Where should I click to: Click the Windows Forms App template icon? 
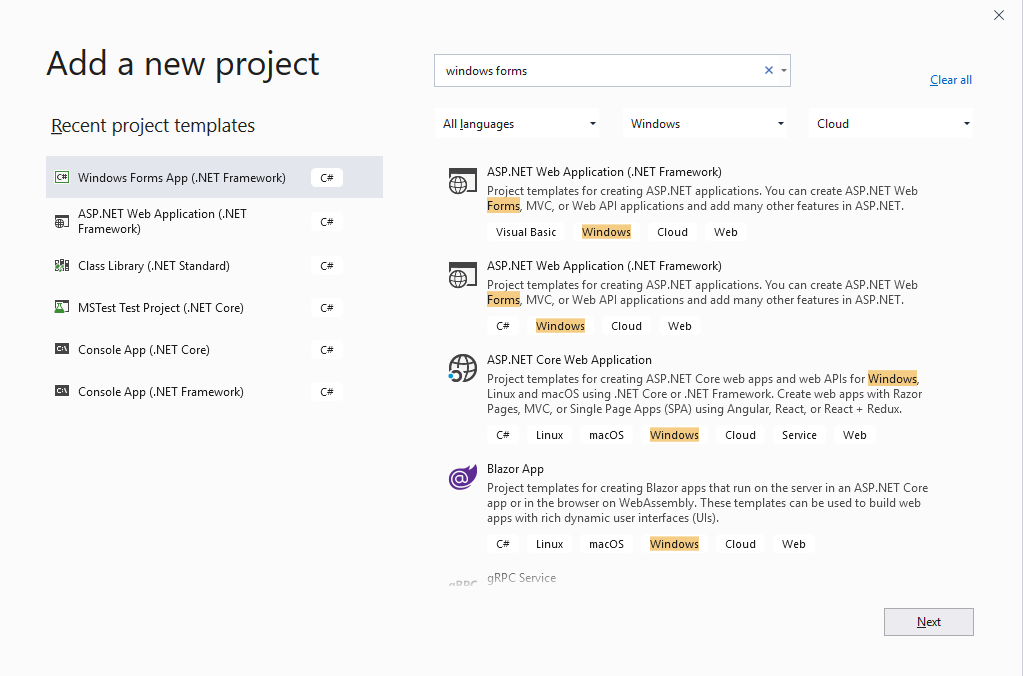(x=61, y=176)
